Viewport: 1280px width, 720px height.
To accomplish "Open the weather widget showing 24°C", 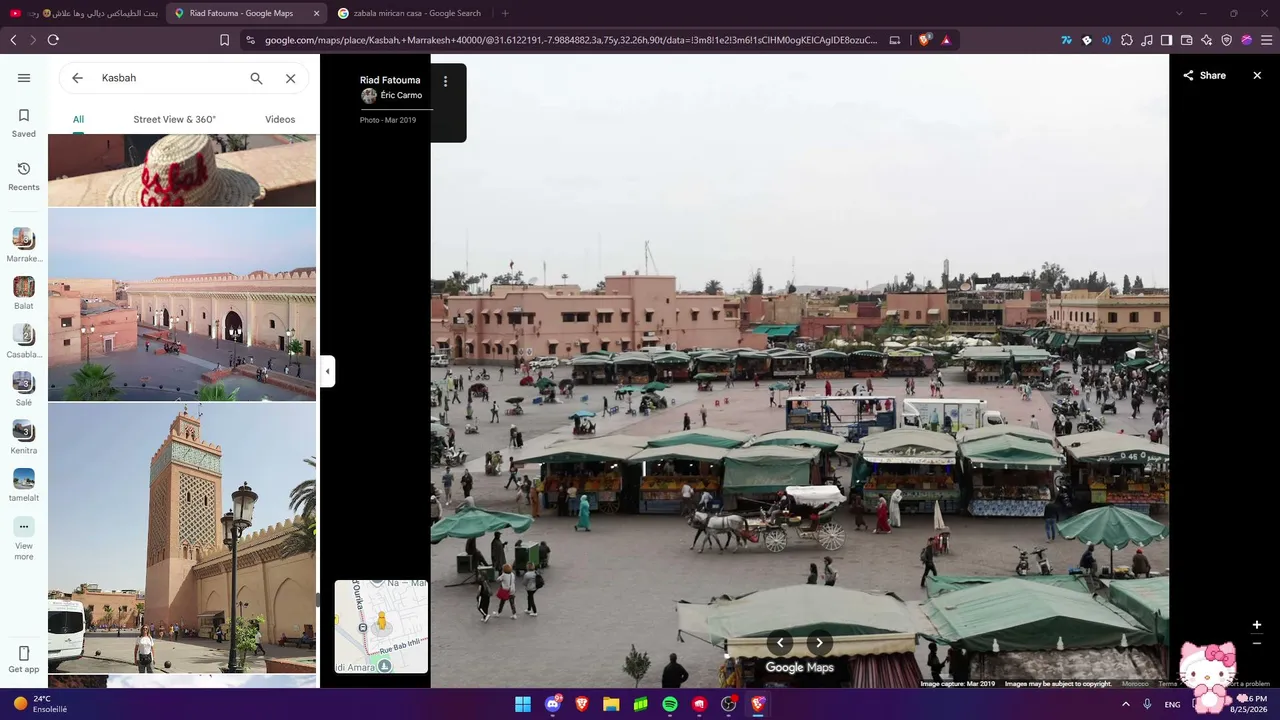I will point(42,704).
